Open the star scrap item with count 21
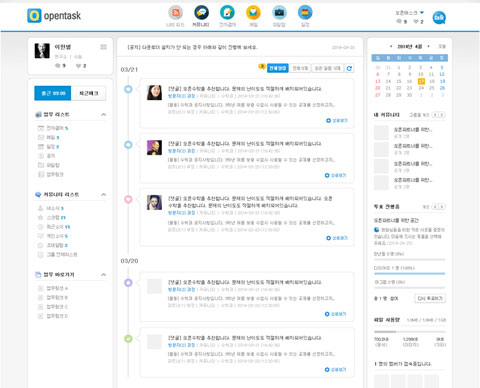The height and width of the screenshot is (388, 480). coord(52,217)
